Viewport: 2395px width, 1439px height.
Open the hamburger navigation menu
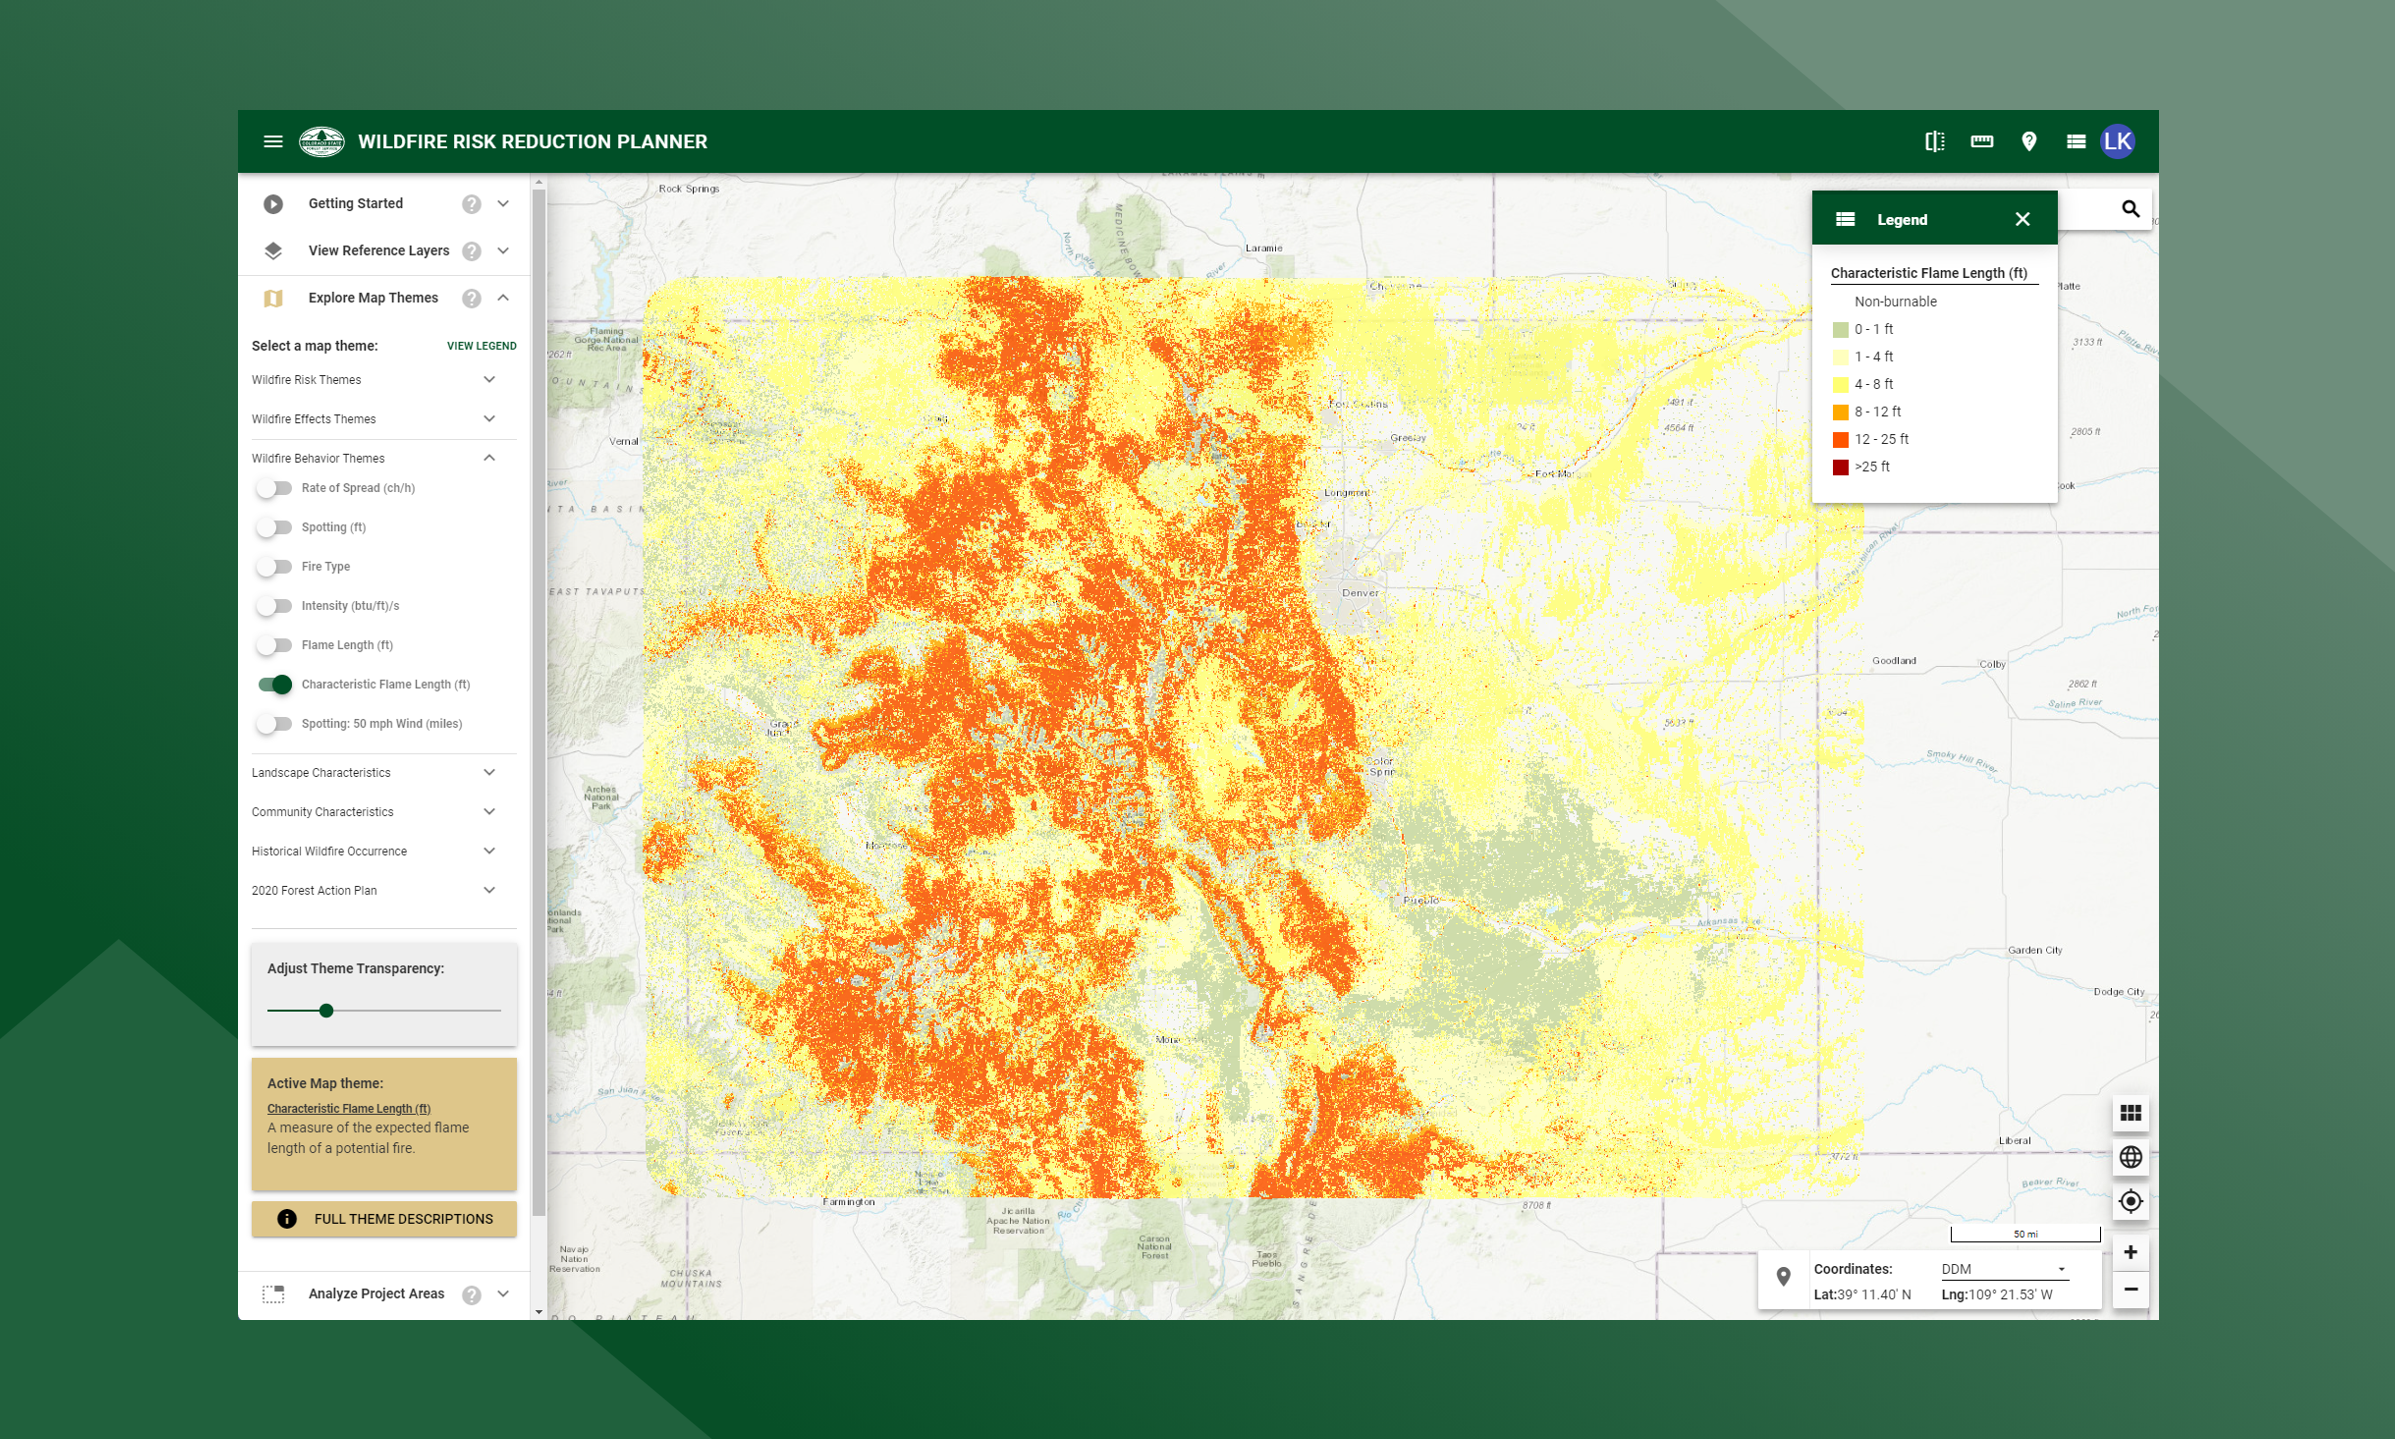coord(273,142)
